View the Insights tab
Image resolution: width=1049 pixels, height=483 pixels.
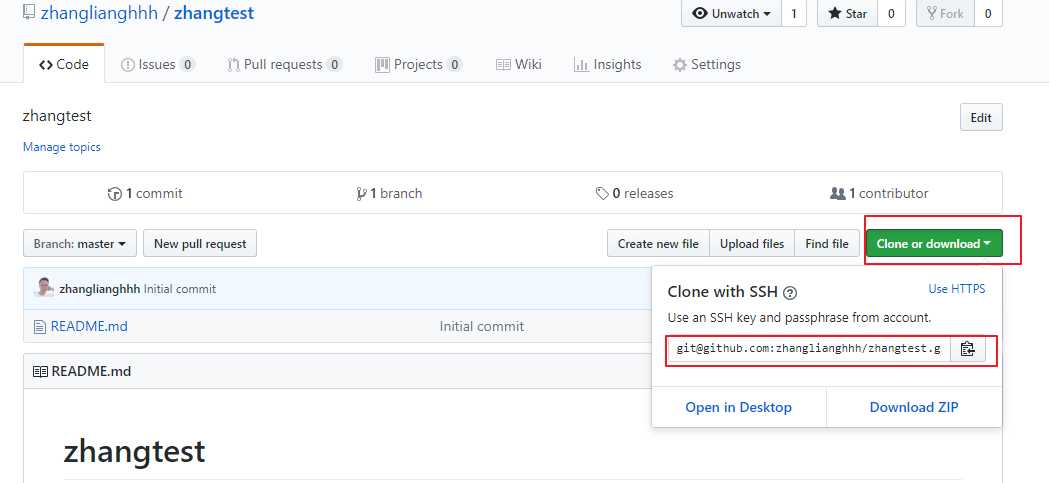tap(607, 64)
